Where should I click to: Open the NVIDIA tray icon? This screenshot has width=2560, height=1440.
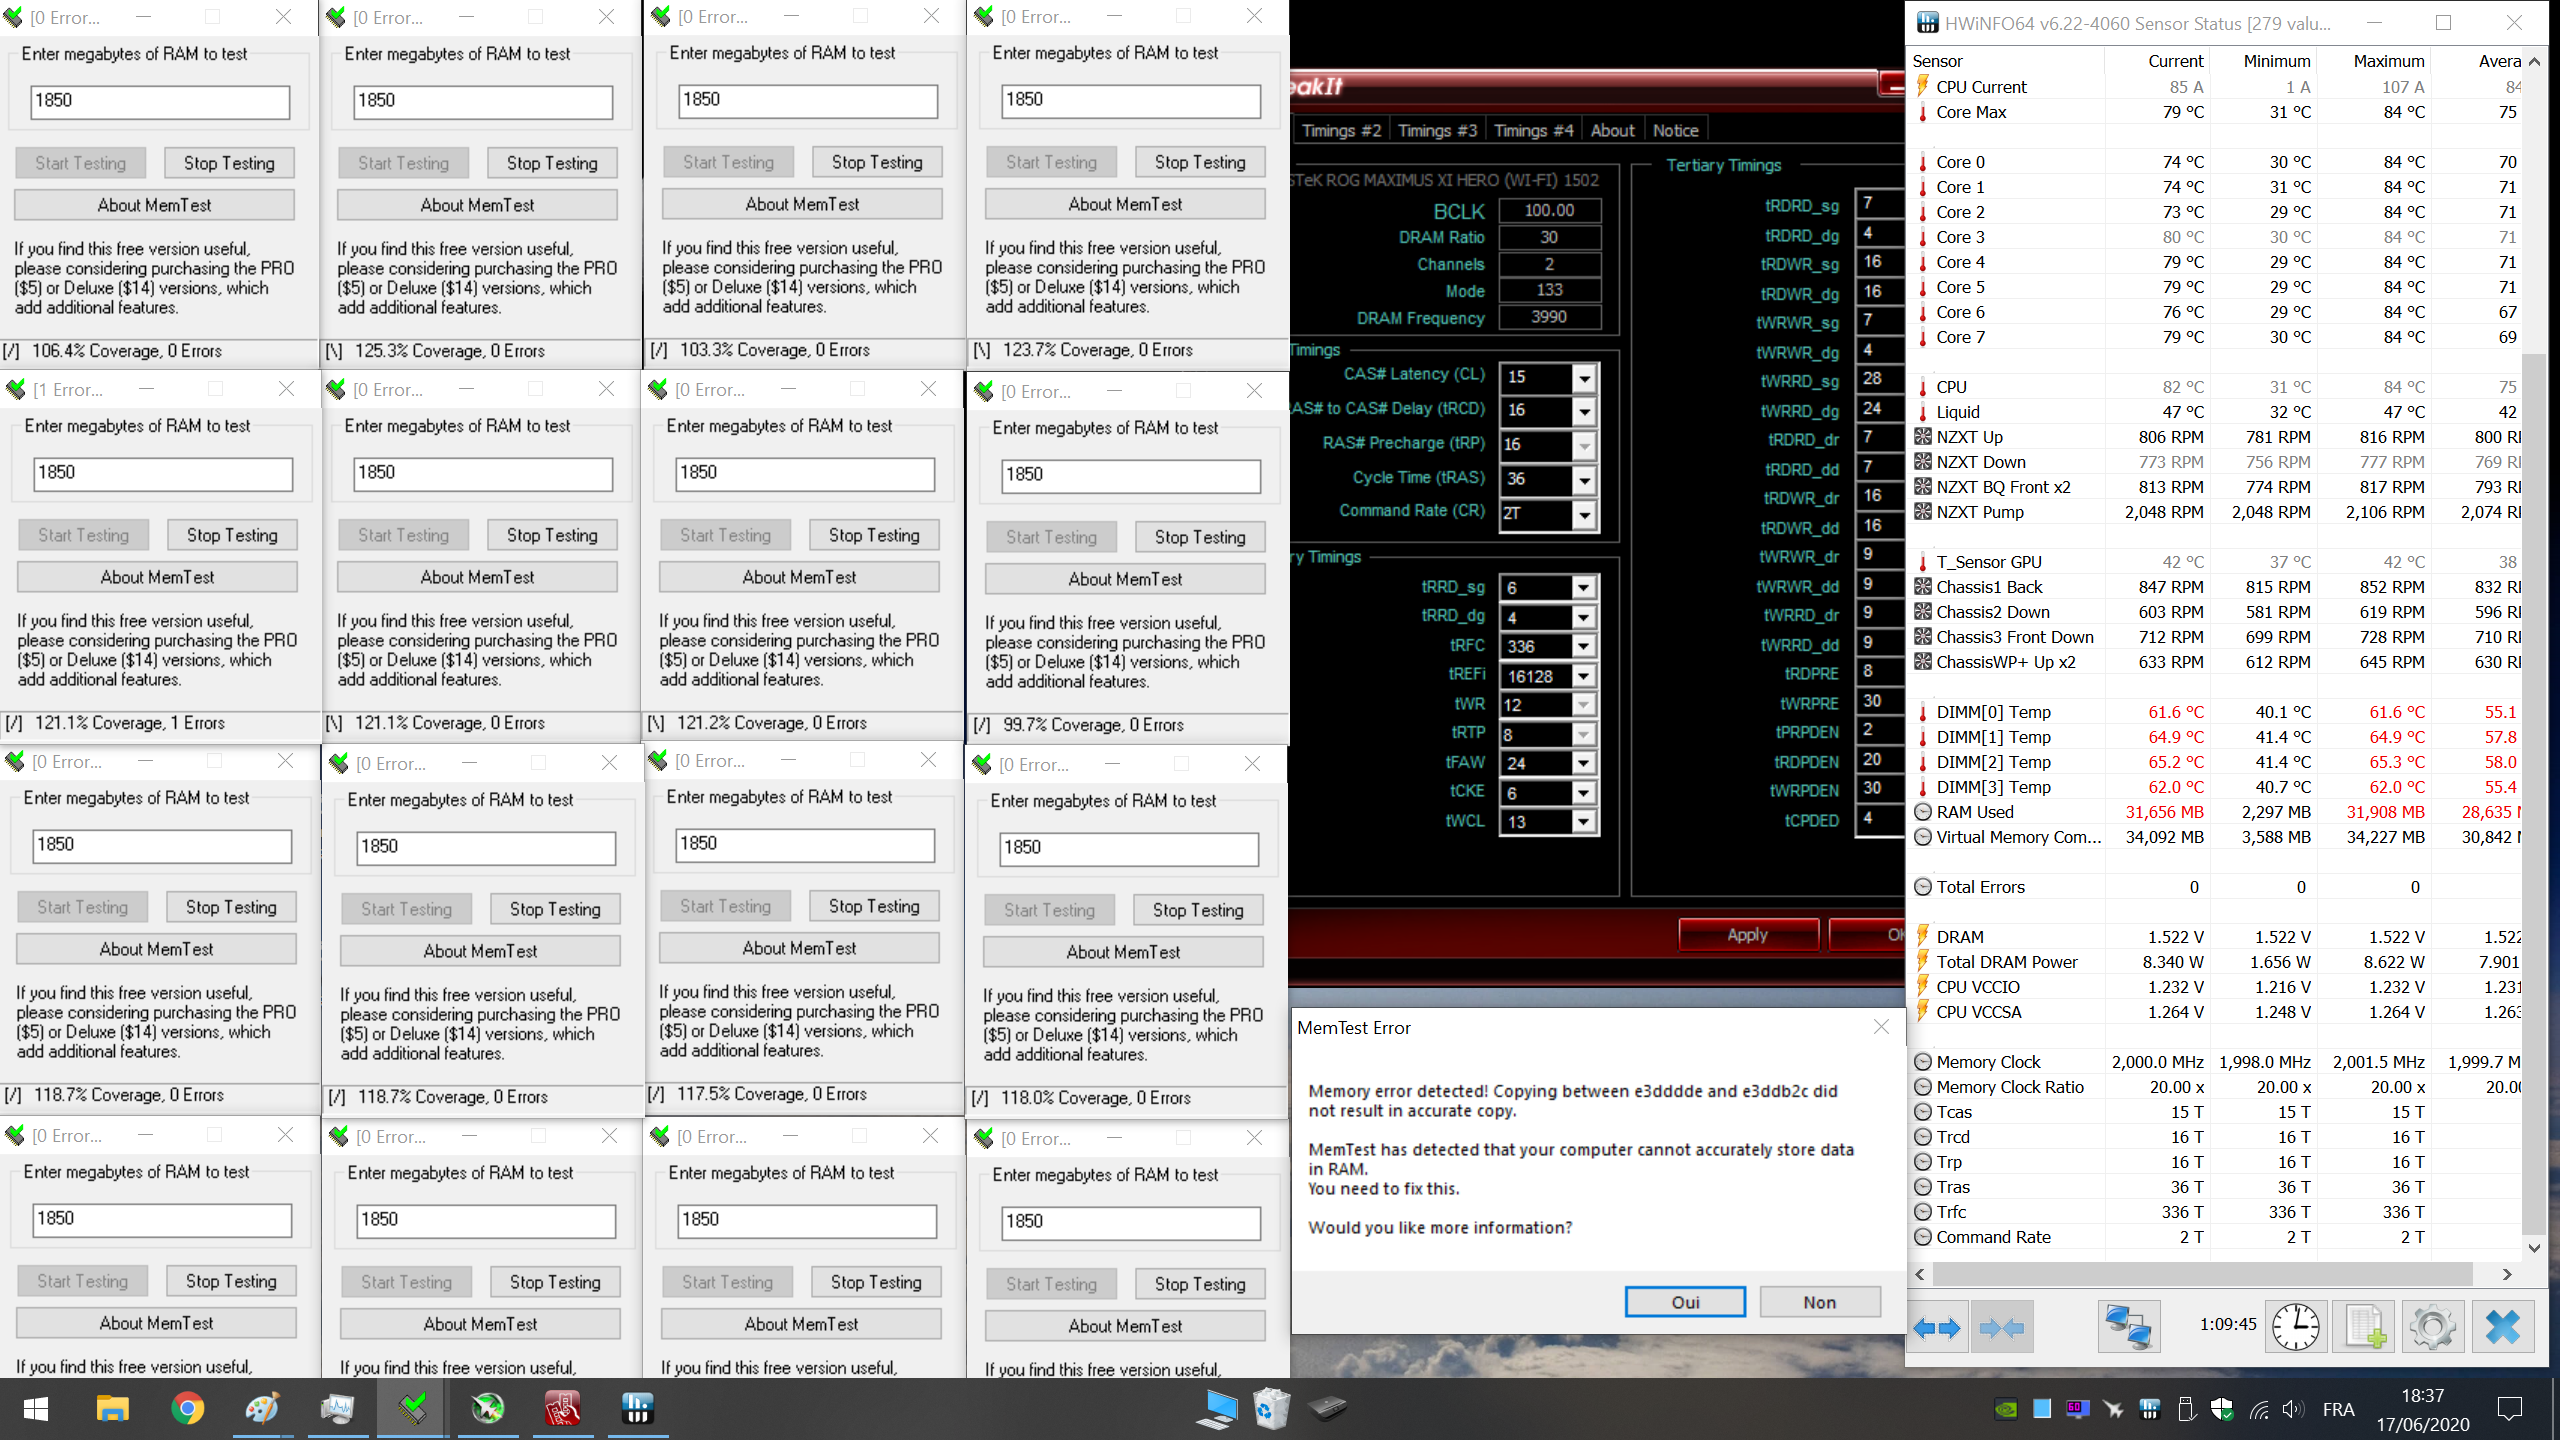(x=2006, y=1410)
